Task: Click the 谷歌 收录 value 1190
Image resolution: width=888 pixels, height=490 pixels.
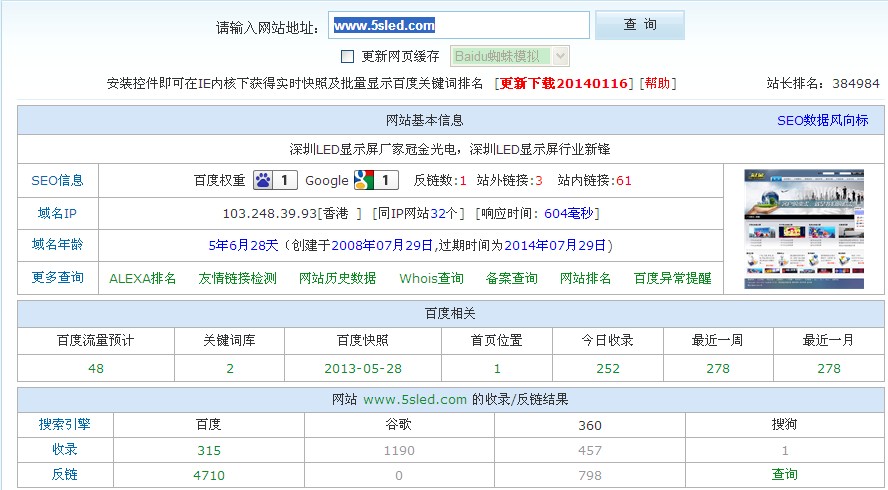Action: [x=399, y=450]
